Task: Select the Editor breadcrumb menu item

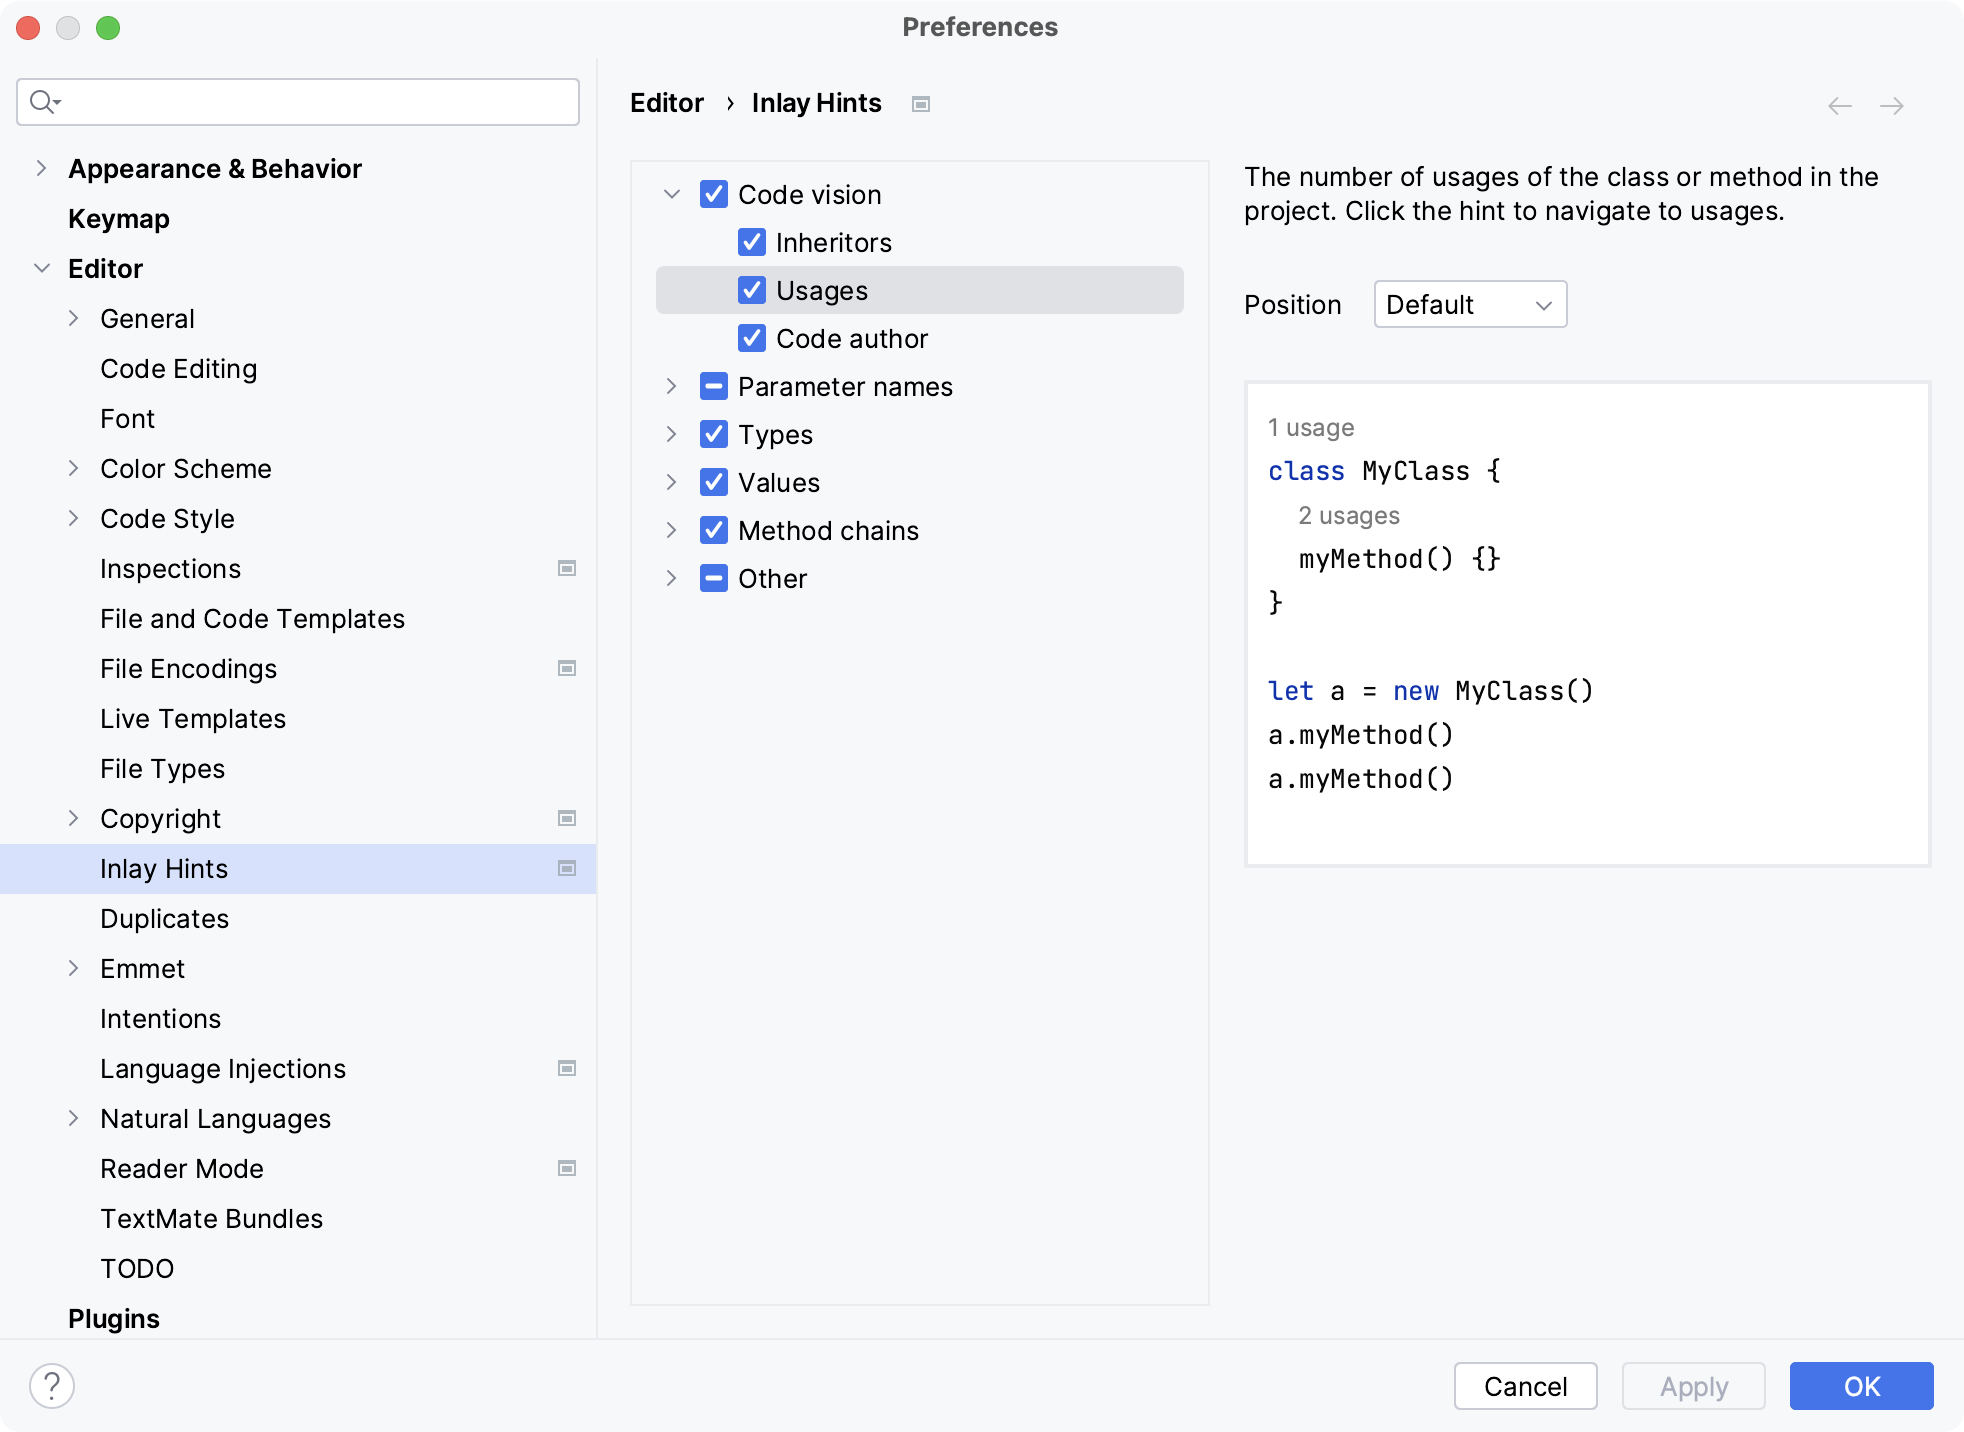Action: click(x=666, y=102)
